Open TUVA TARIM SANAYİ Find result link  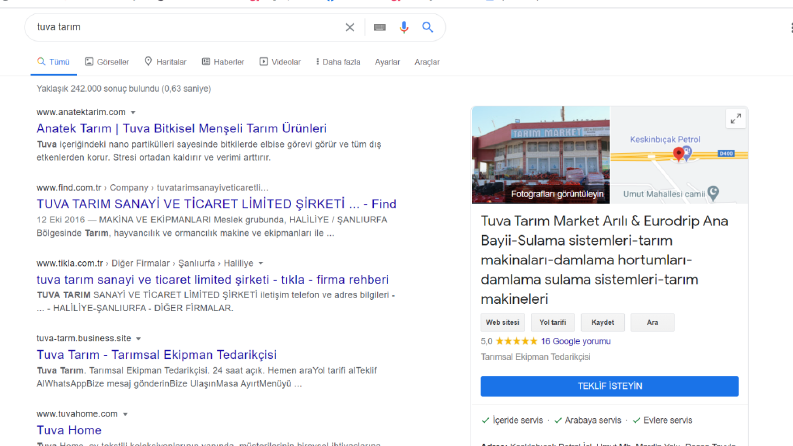click(216, 204)
